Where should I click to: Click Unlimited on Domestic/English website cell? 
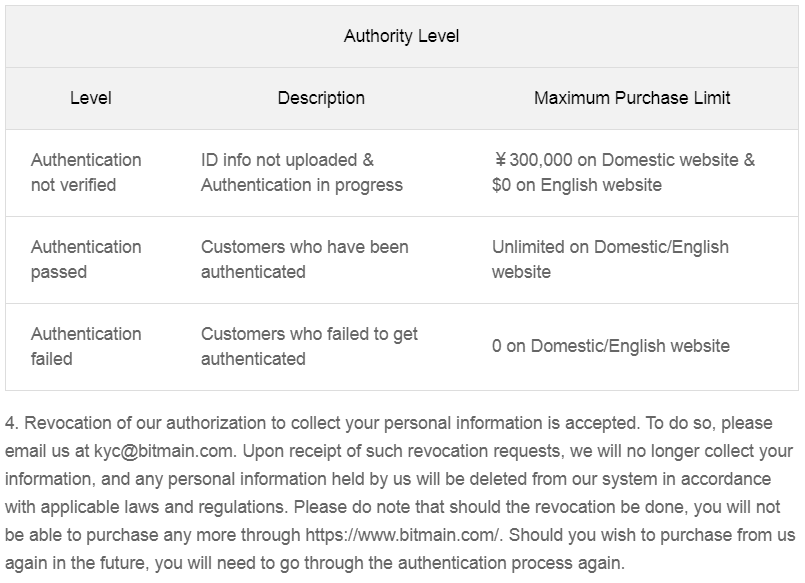pos(610,259)
